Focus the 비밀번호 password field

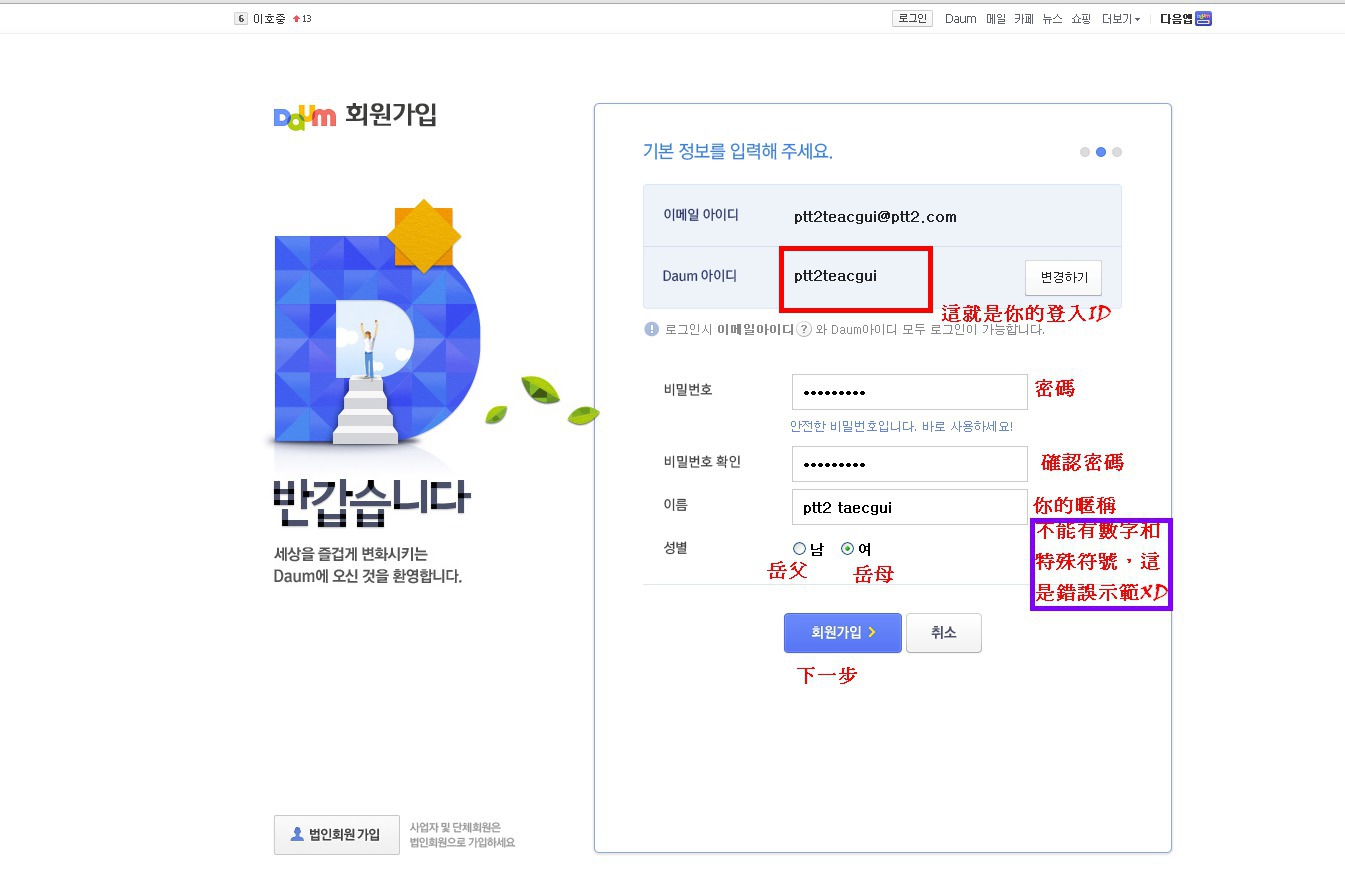(x=909, y=392)
